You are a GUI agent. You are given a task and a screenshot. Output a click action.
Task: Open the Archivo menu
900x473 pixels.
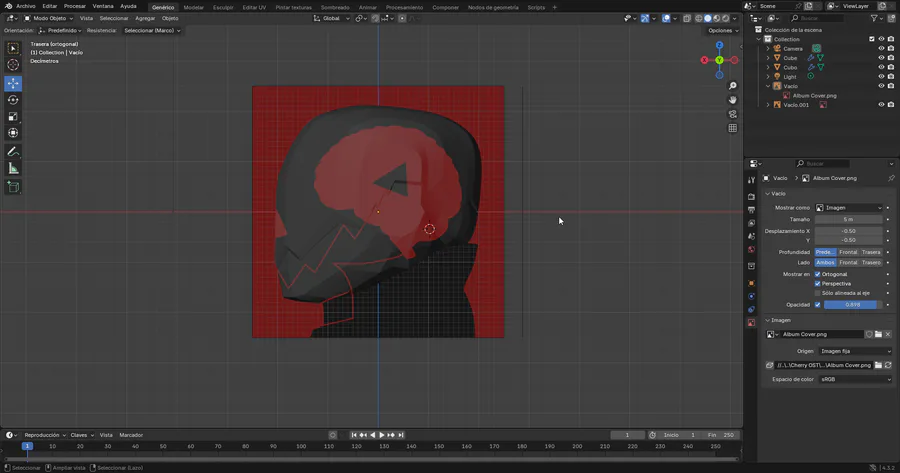click(26, 6)
